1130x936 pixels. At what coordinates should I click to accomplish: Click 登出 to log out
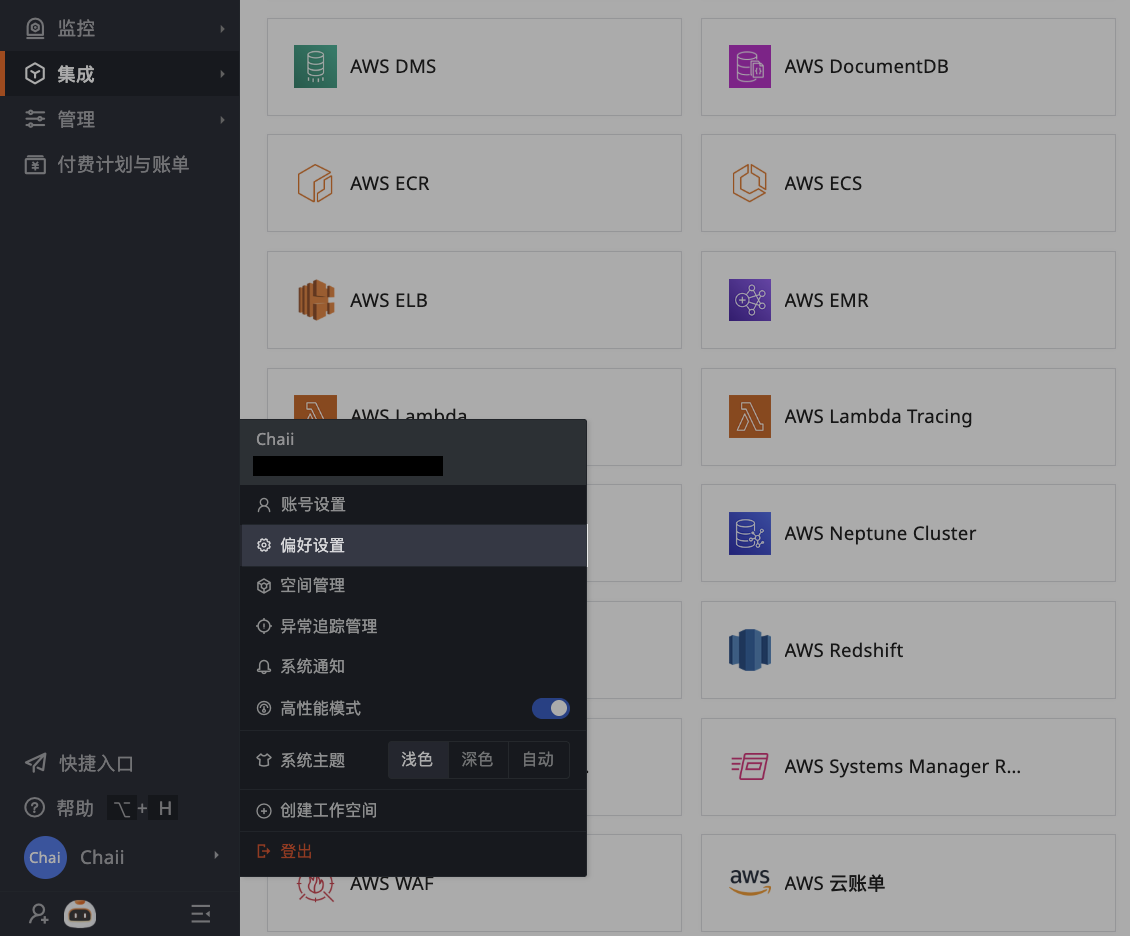[x=296, y=851]
